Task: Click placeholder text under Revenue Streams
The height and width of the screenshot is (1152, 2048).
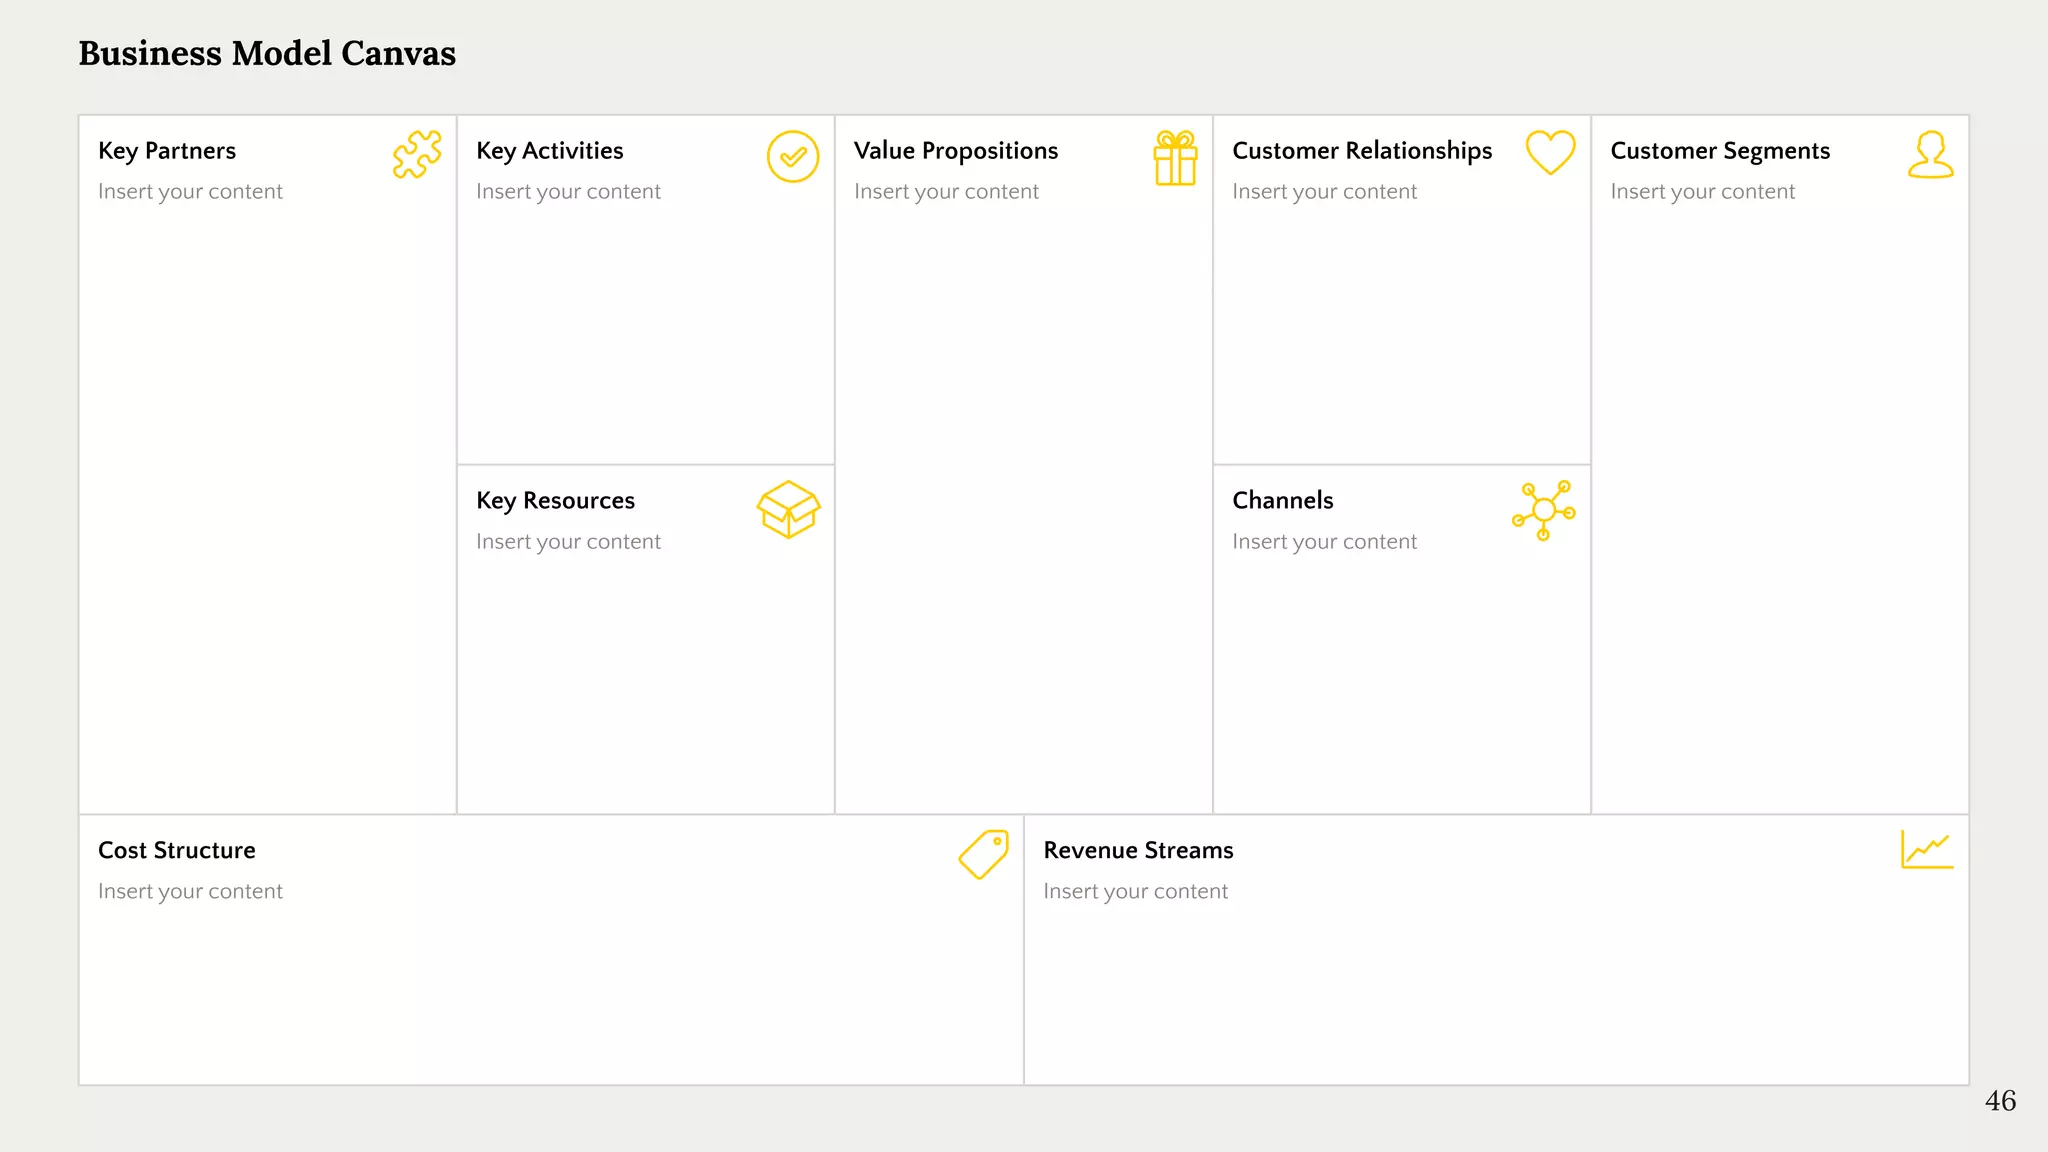Action: (x=1135, y=892)
